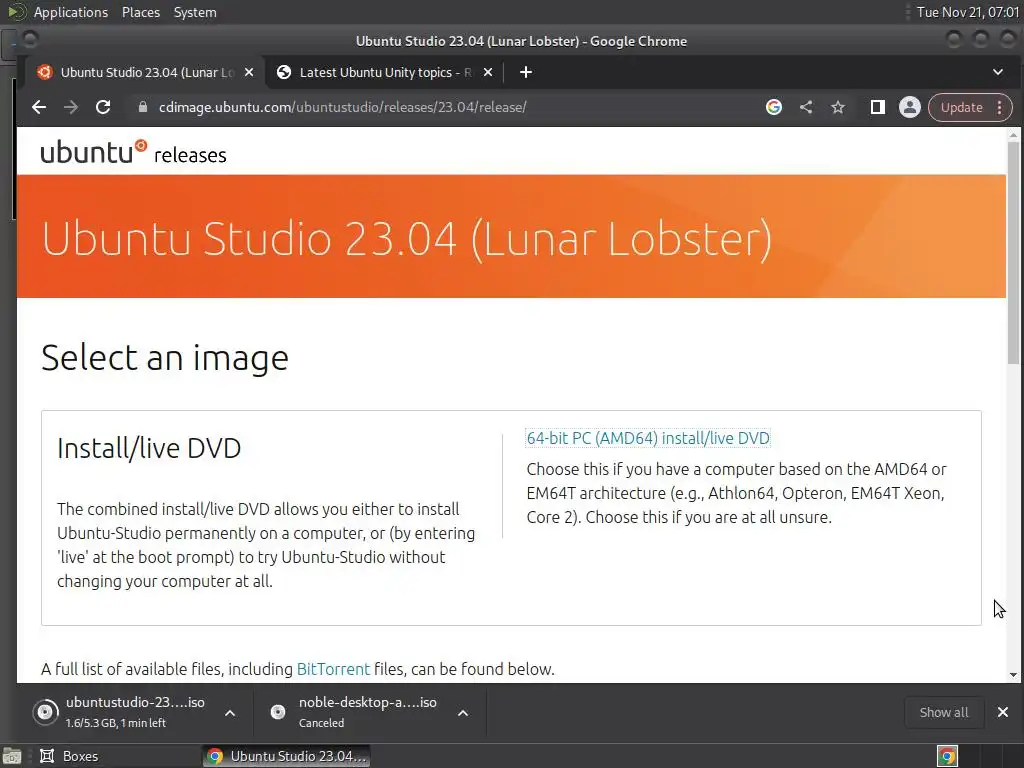
Task: Close the Latest Ubuntu Unity topics tab
Action: coord(488,72)
